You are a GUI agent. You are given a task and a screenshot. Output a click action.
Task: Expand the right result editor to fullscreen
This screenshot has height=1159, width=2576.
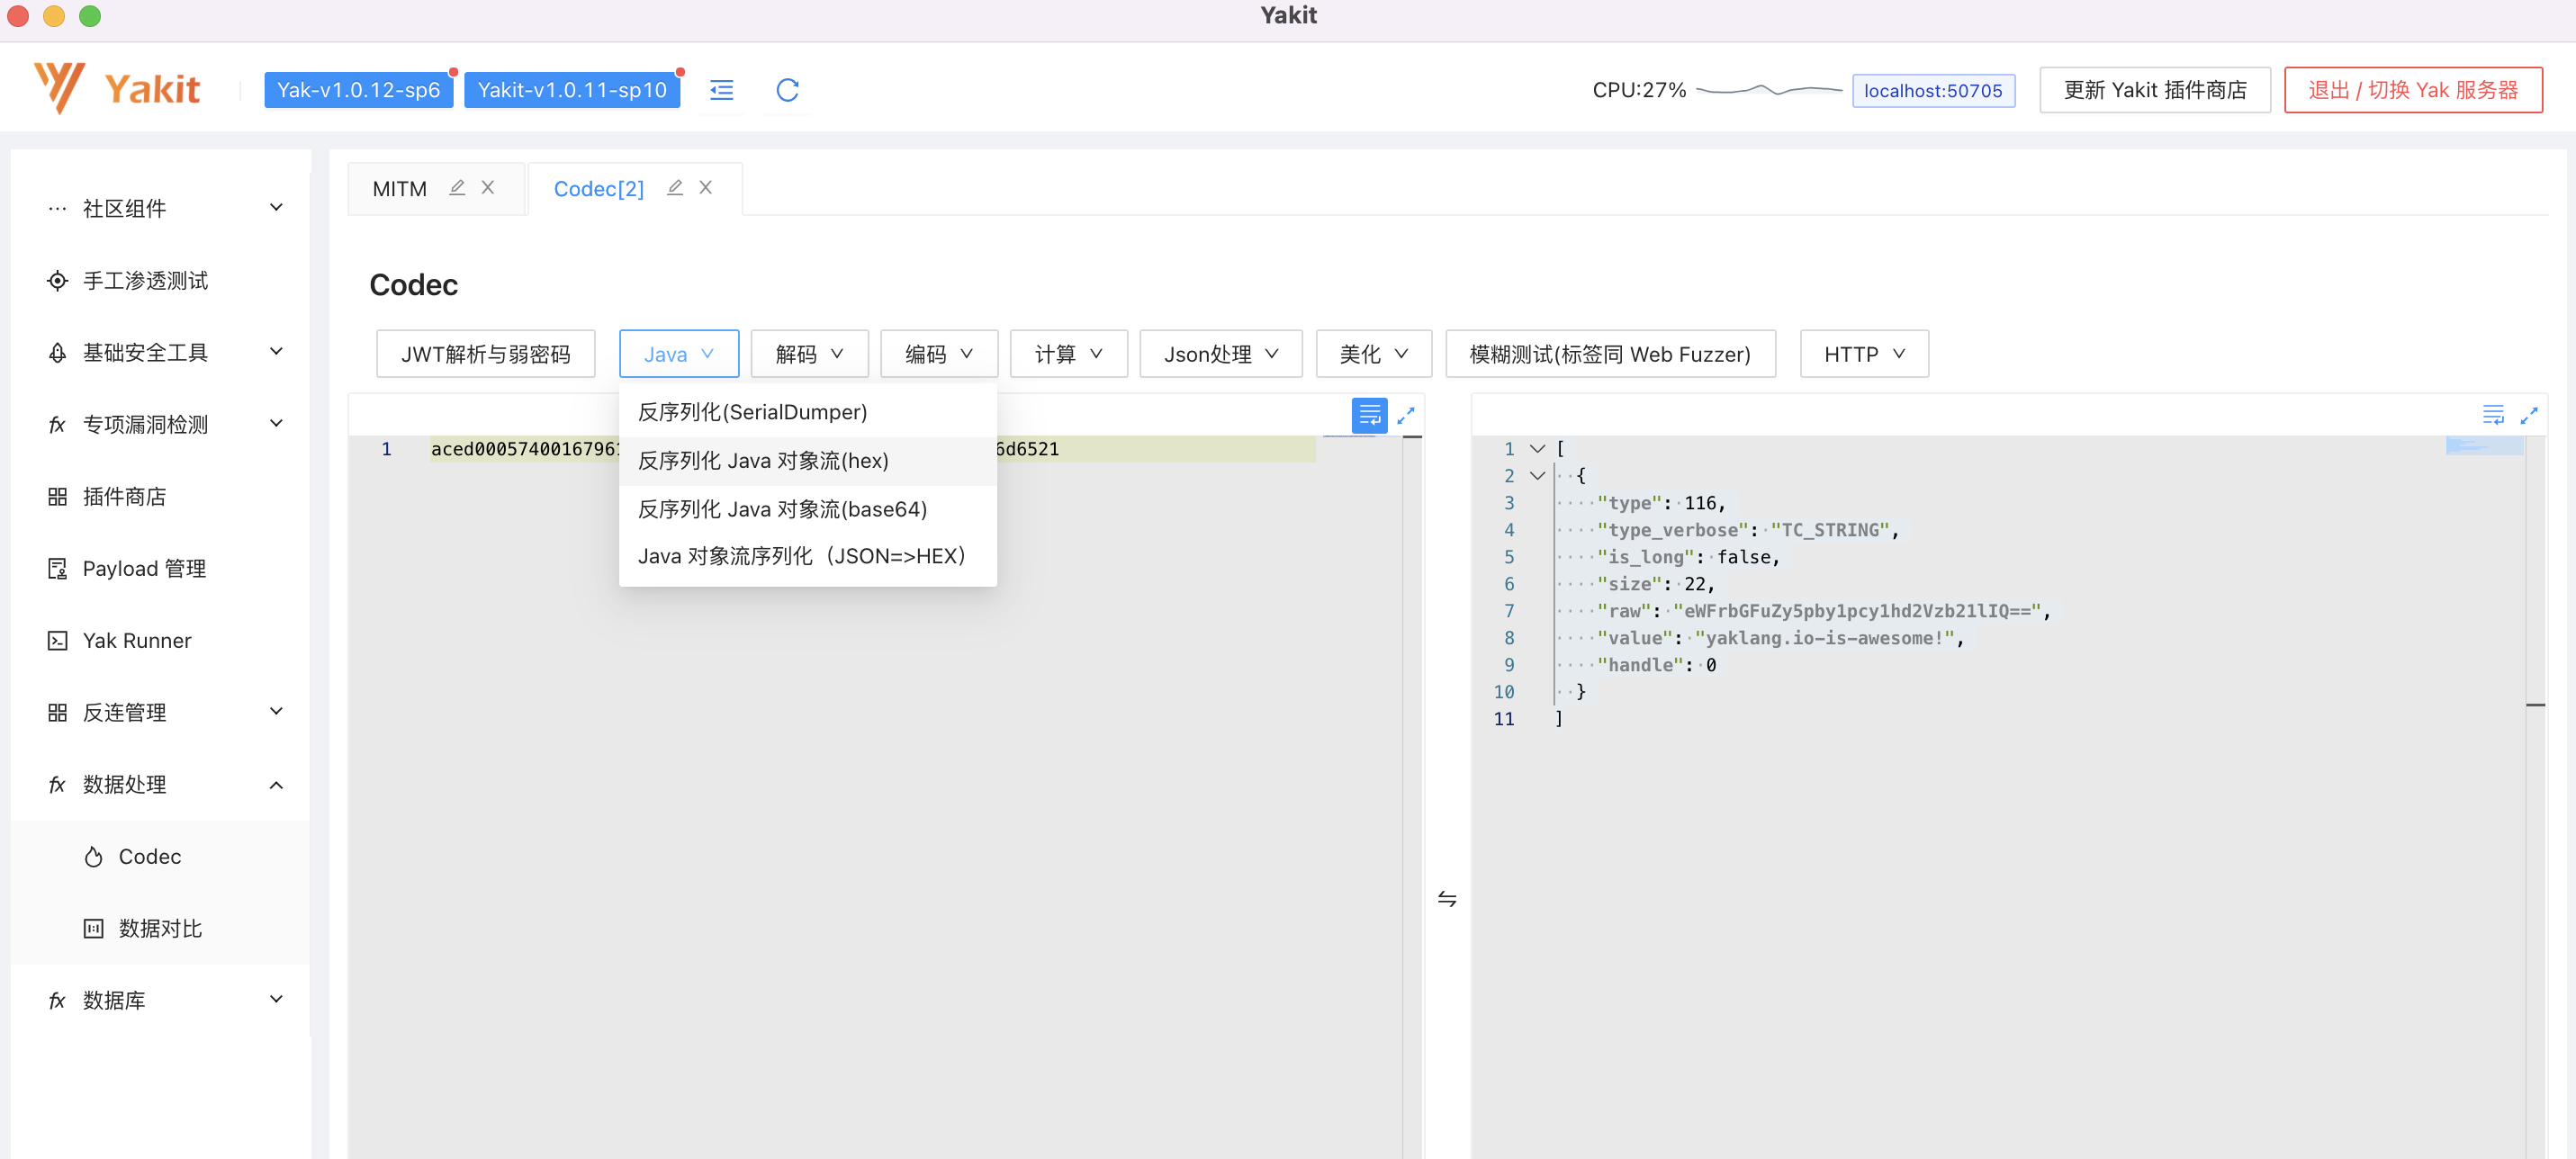[2528, 415]
